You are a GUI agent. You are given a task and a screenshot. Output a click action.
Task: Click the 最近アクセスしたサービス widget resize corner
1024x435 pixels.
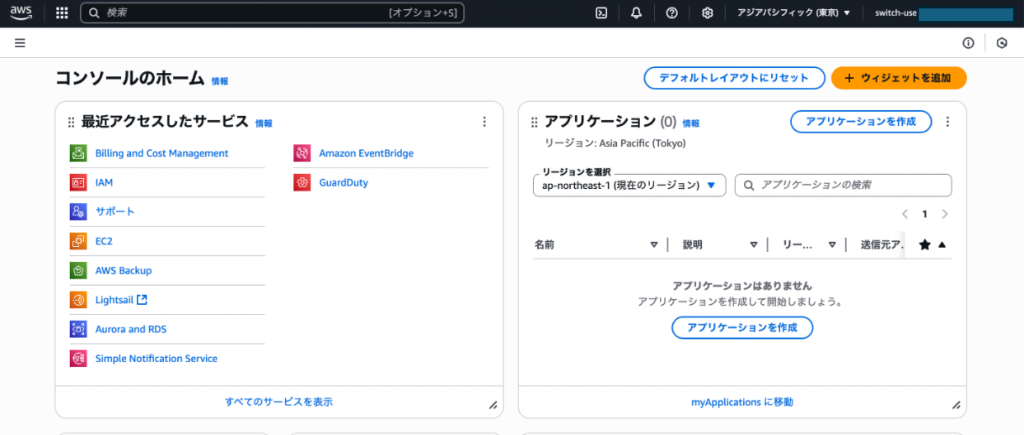(x=493, y=405)
